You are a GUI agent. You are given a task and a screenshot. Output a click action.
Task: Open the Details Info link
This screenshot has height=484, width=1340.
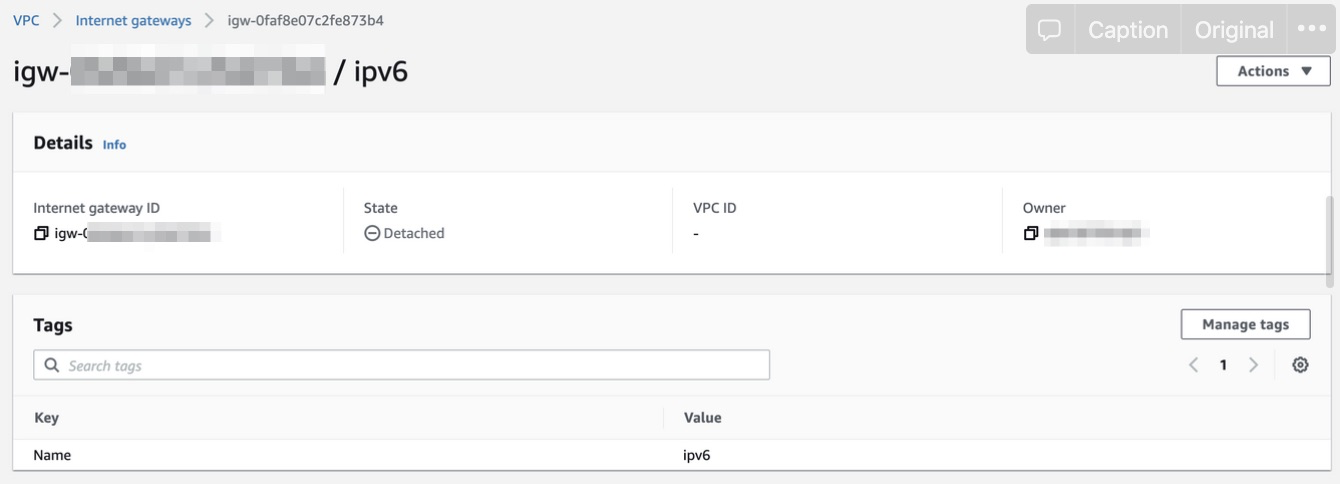[114, 145]
